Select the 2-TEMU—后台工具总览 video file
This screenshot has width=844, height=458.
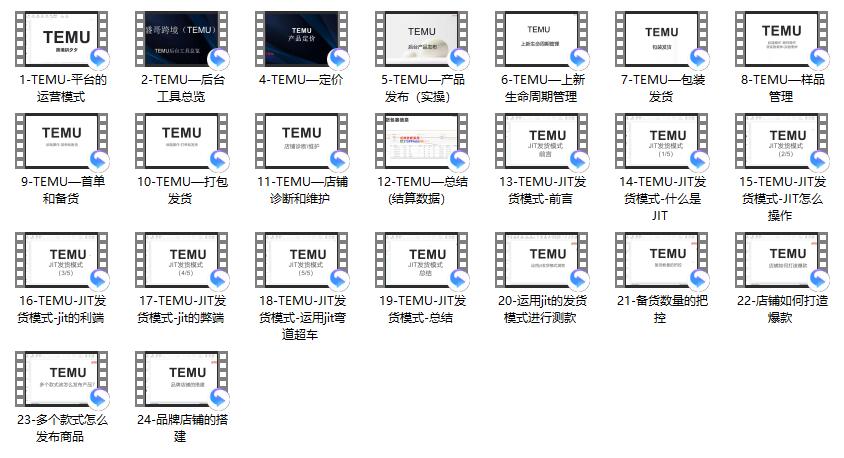(181, 40)
